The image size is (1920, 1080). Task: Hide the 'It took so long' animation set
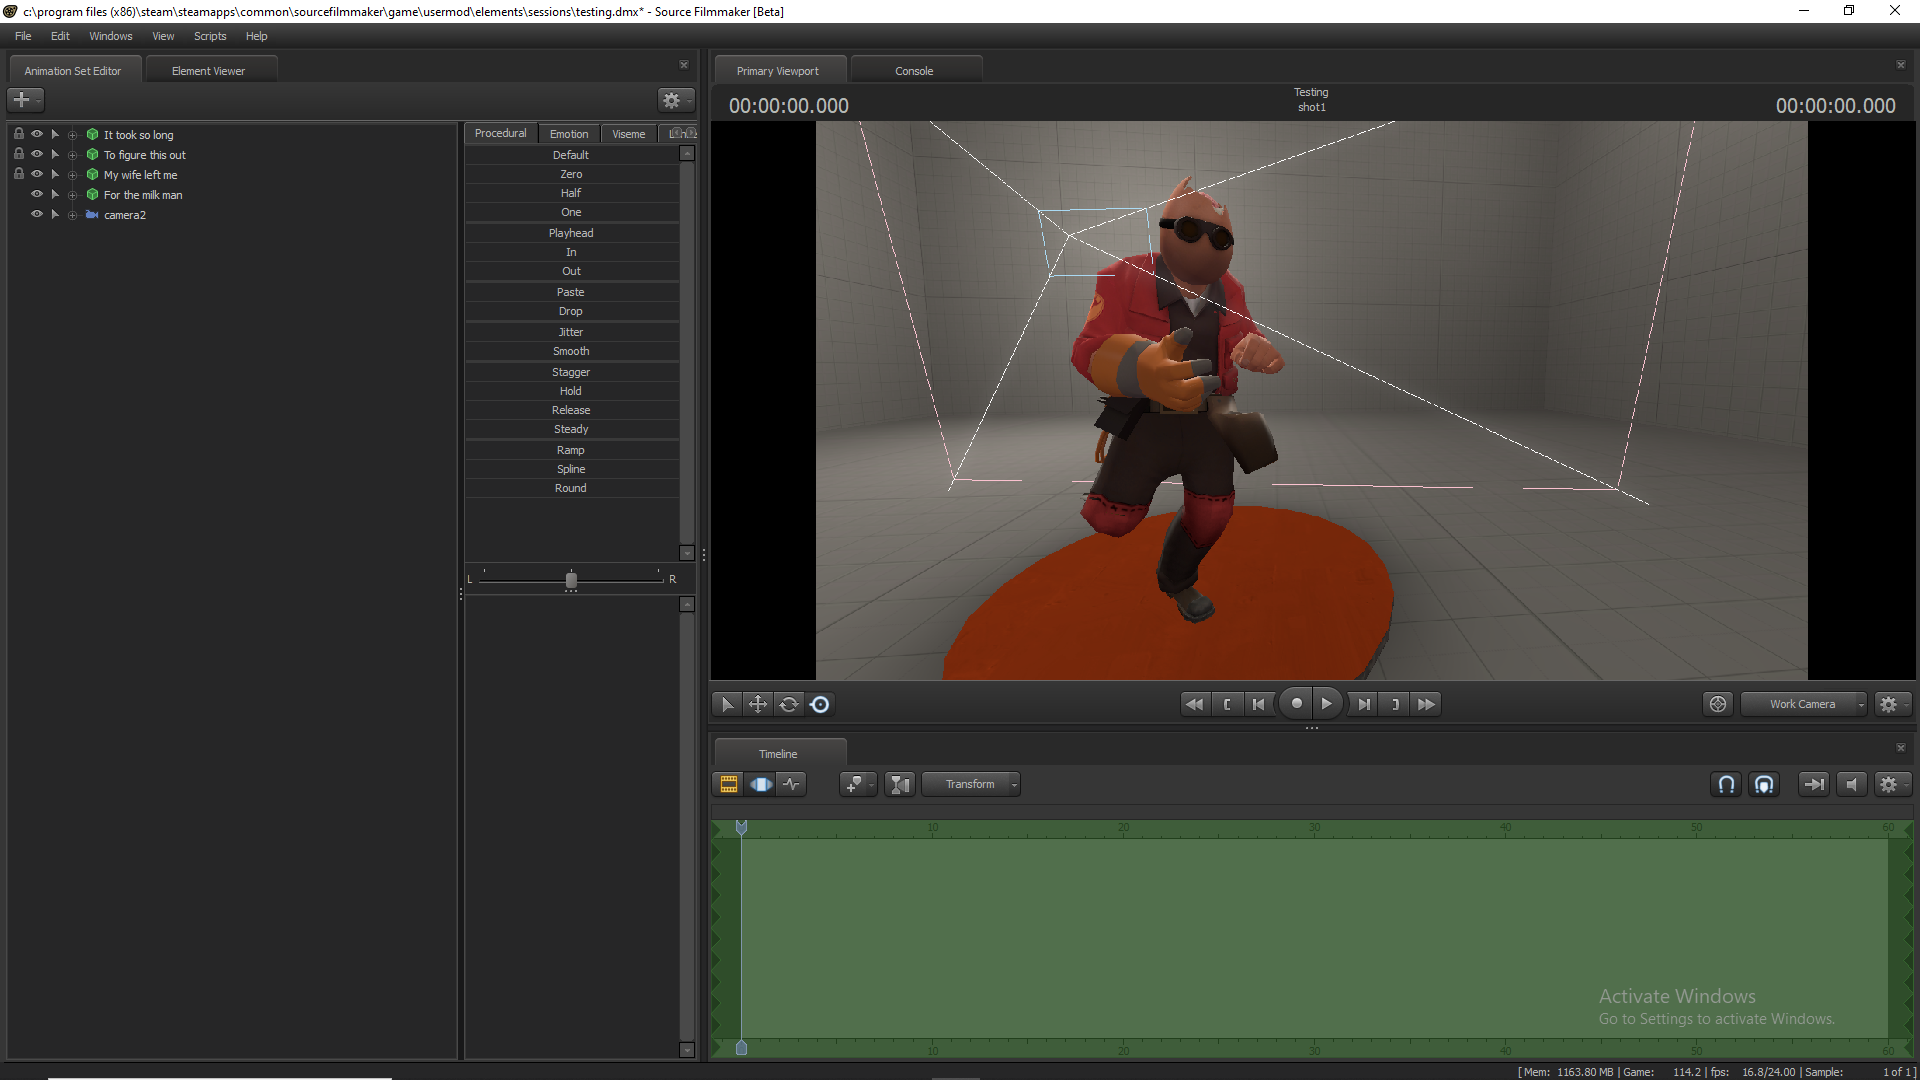[x=37, y=134]
